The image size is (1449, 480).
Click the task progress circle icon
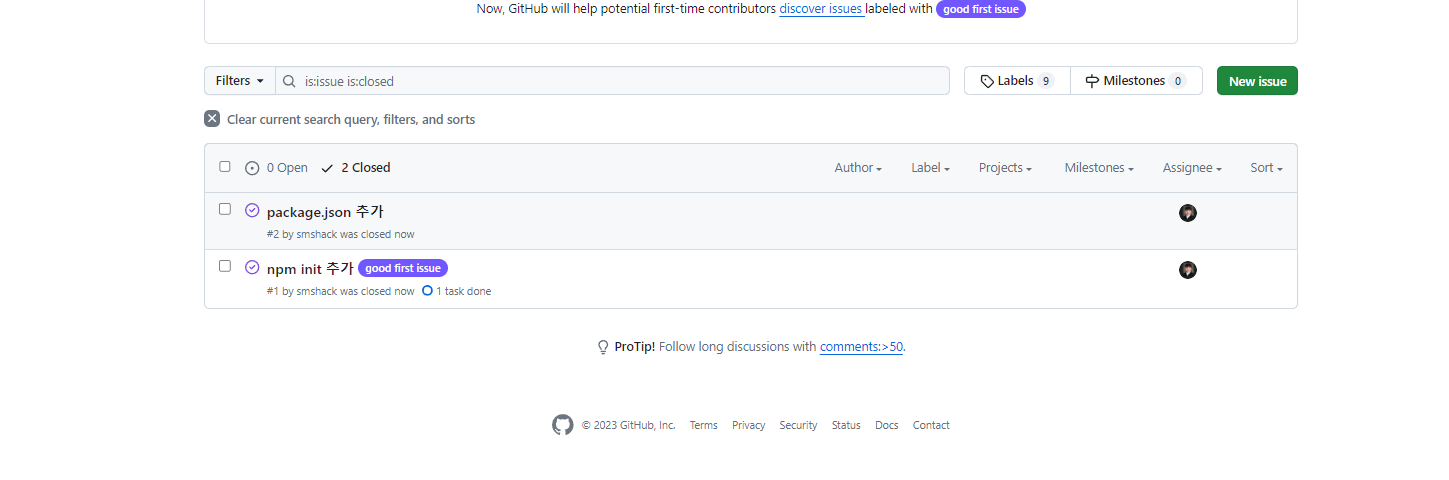tap(427, 291)
